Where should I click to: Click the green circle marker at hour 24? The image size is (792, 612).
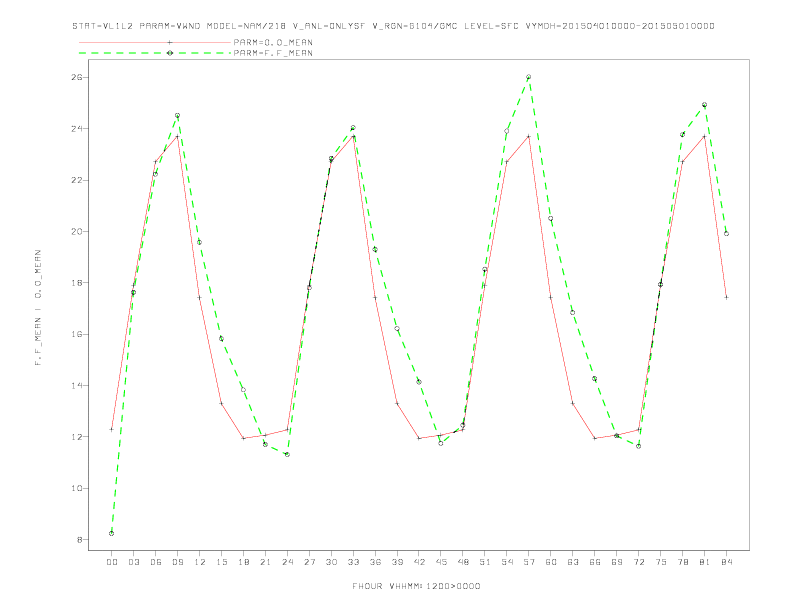click(287, 454)
